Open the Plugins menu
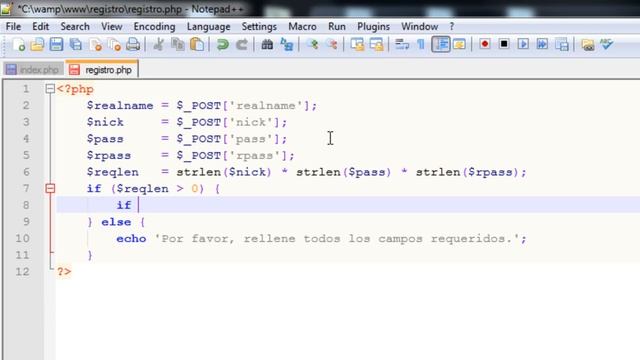Viewport: 640px width, 360px height. point(373,27)
